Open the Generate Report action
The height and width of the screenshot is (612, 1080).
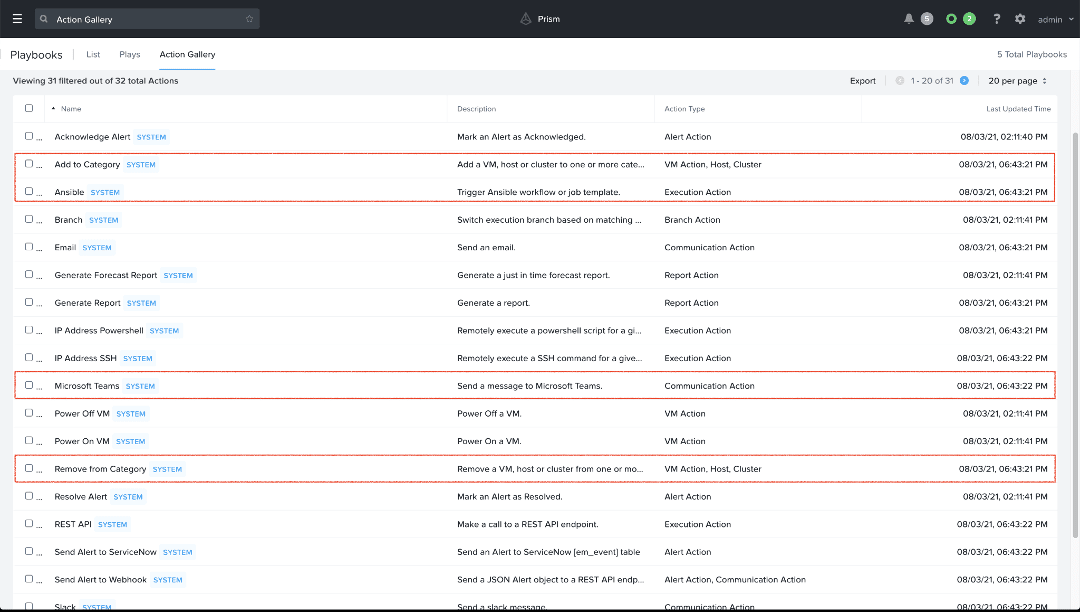click(87, 303)
